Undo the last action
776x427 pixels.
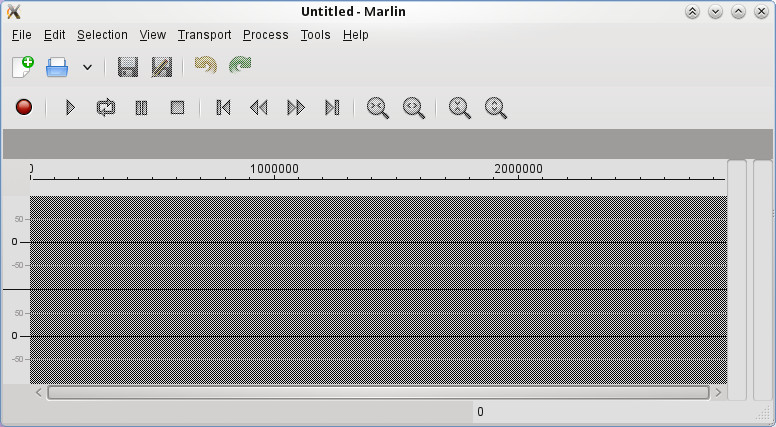pyautogui.click(x=205, y=66)
